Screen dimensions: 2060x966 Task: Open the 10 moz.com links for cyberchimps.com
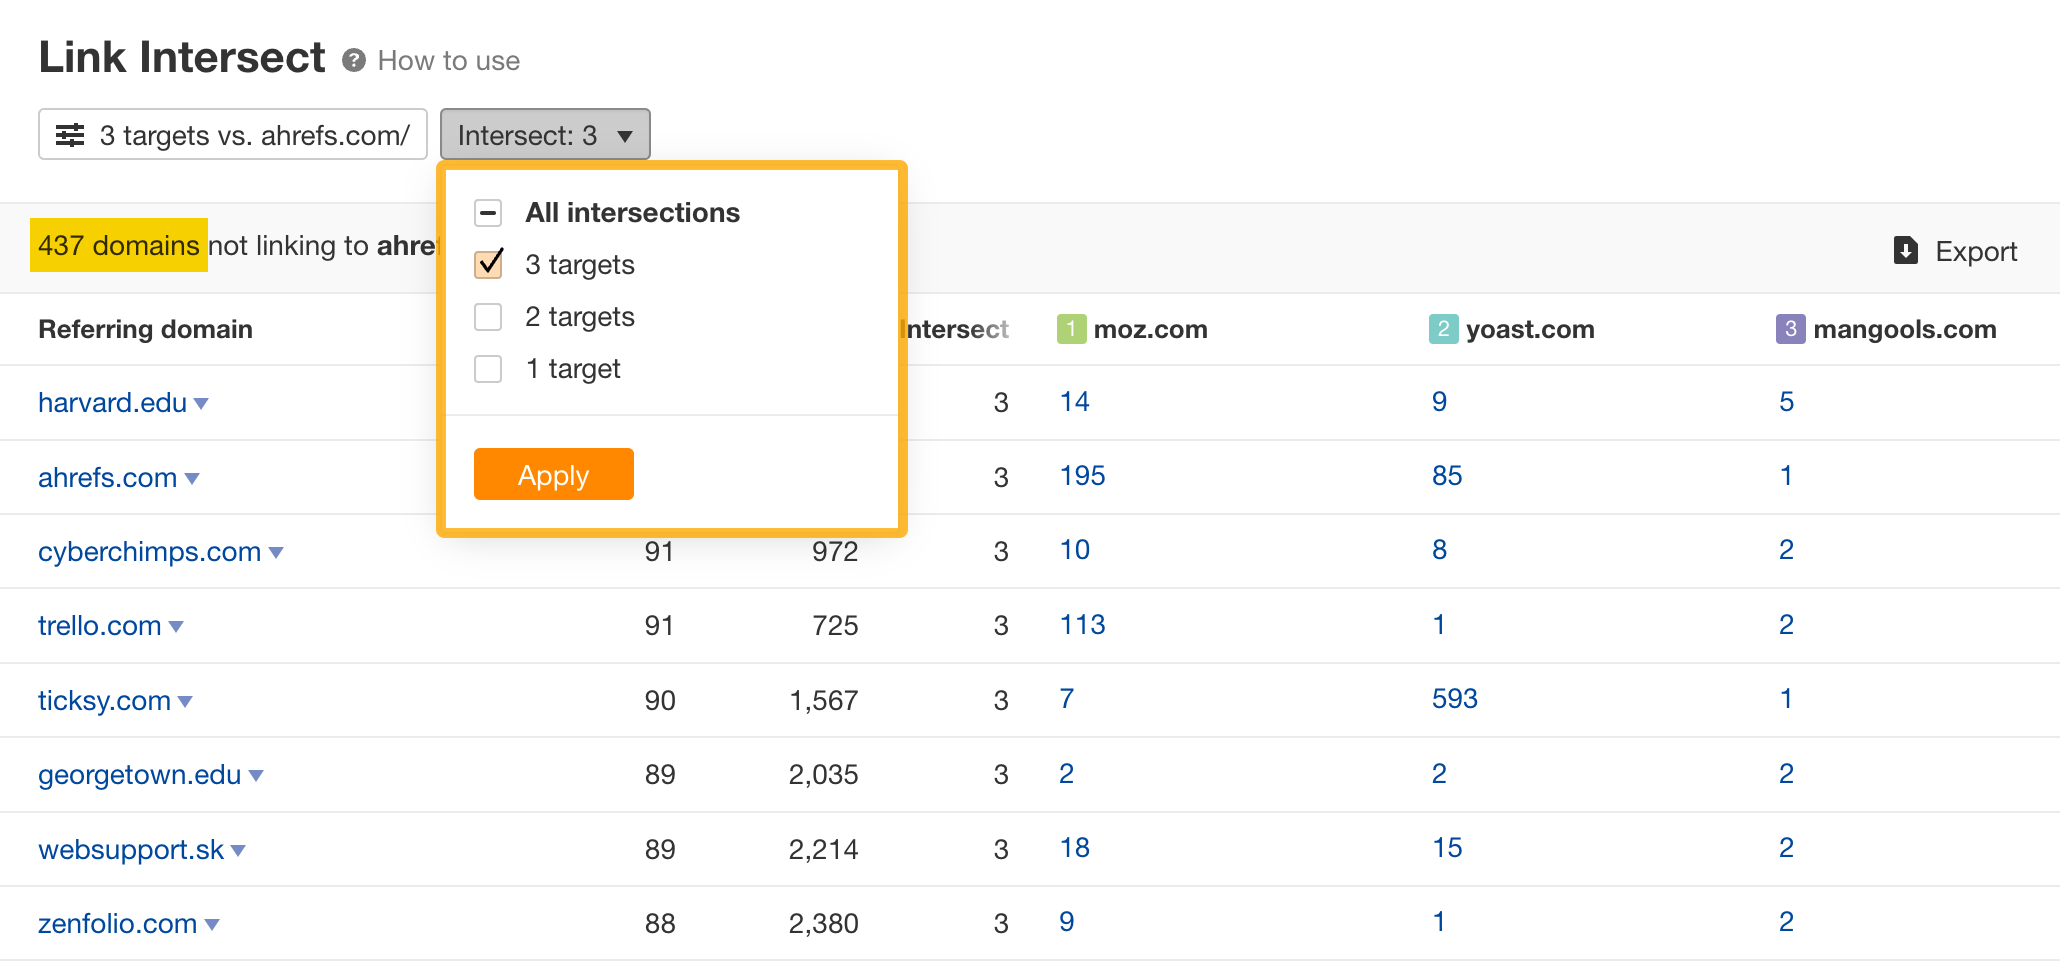pyautogui.click(x=1074, y=550)
